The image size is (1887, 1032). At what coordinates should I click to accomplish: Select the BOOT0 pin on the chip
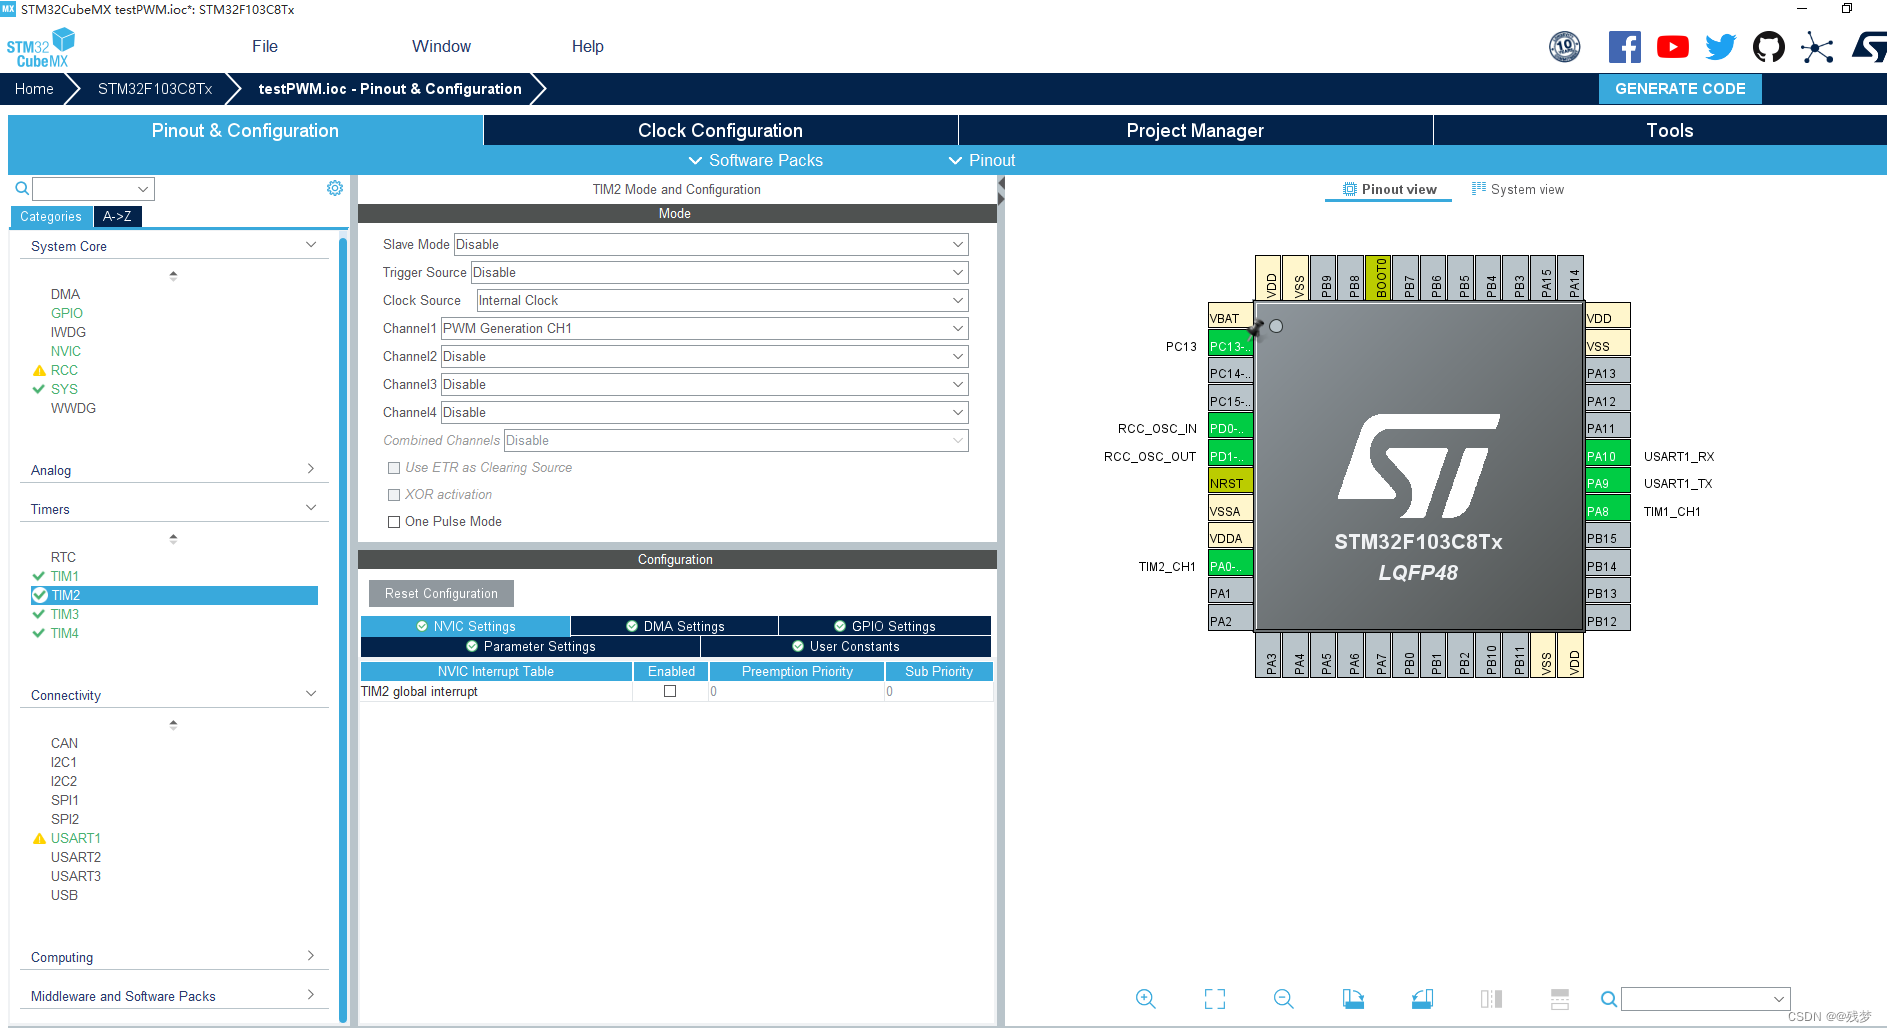pyautogui.click(x=1377, y=279)
